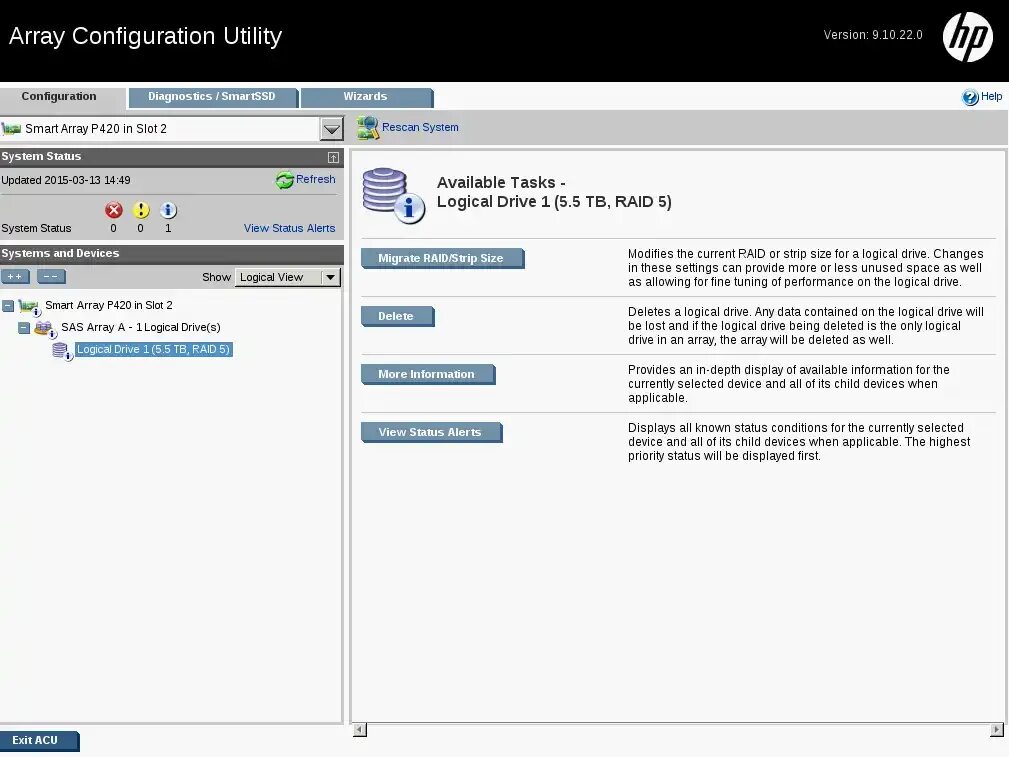The width and height of the screenshot is (1009, 757).
Task: Click horizontal scrollbar right arrow
Action: [x=997, y=729]
